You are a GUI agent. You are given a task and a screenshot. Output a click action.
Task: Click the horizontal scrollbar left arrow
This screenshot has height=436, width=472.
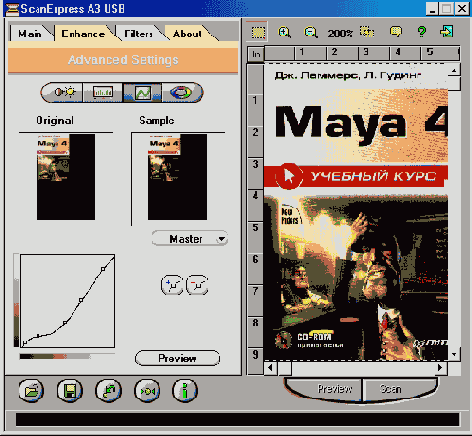point(271,368)
